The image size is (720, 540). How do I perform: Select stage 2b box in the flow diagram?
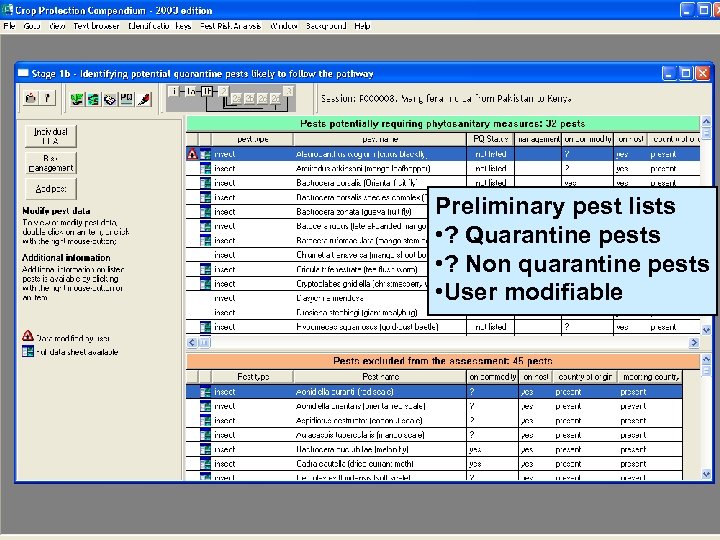click(249, 99)
